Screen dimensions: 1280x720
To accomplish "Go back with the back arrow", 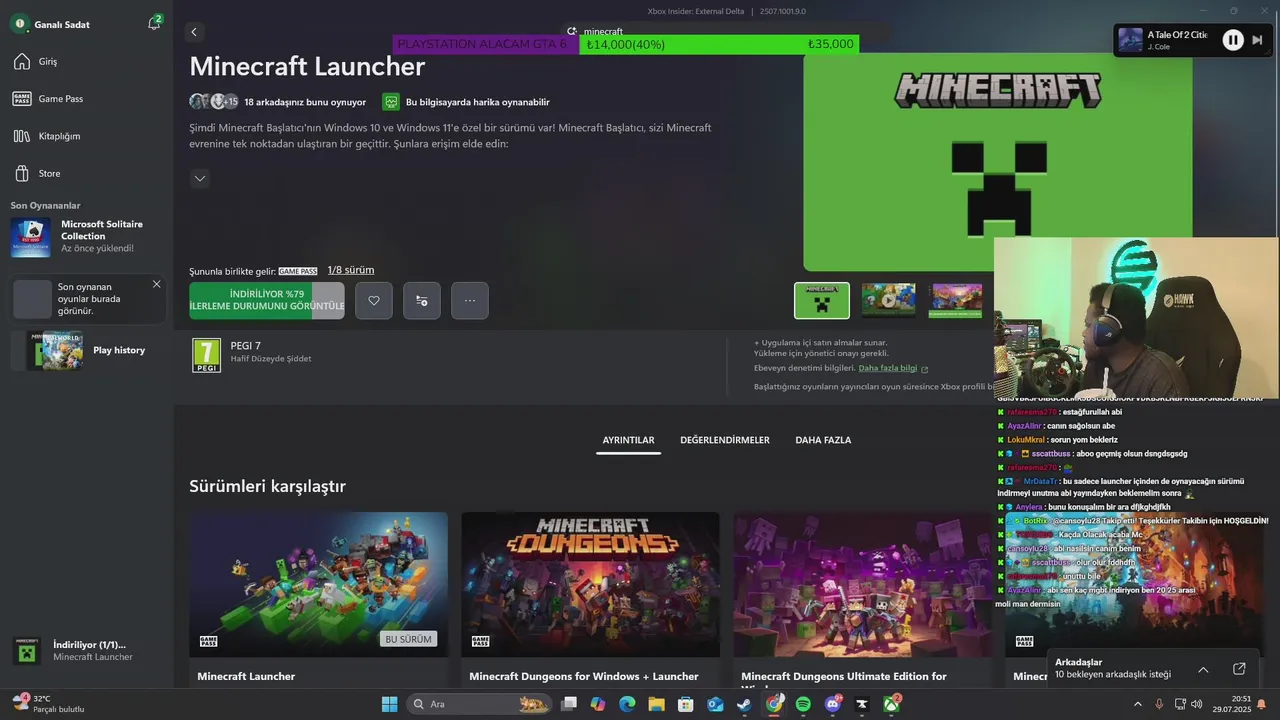I will pos(194,32).
